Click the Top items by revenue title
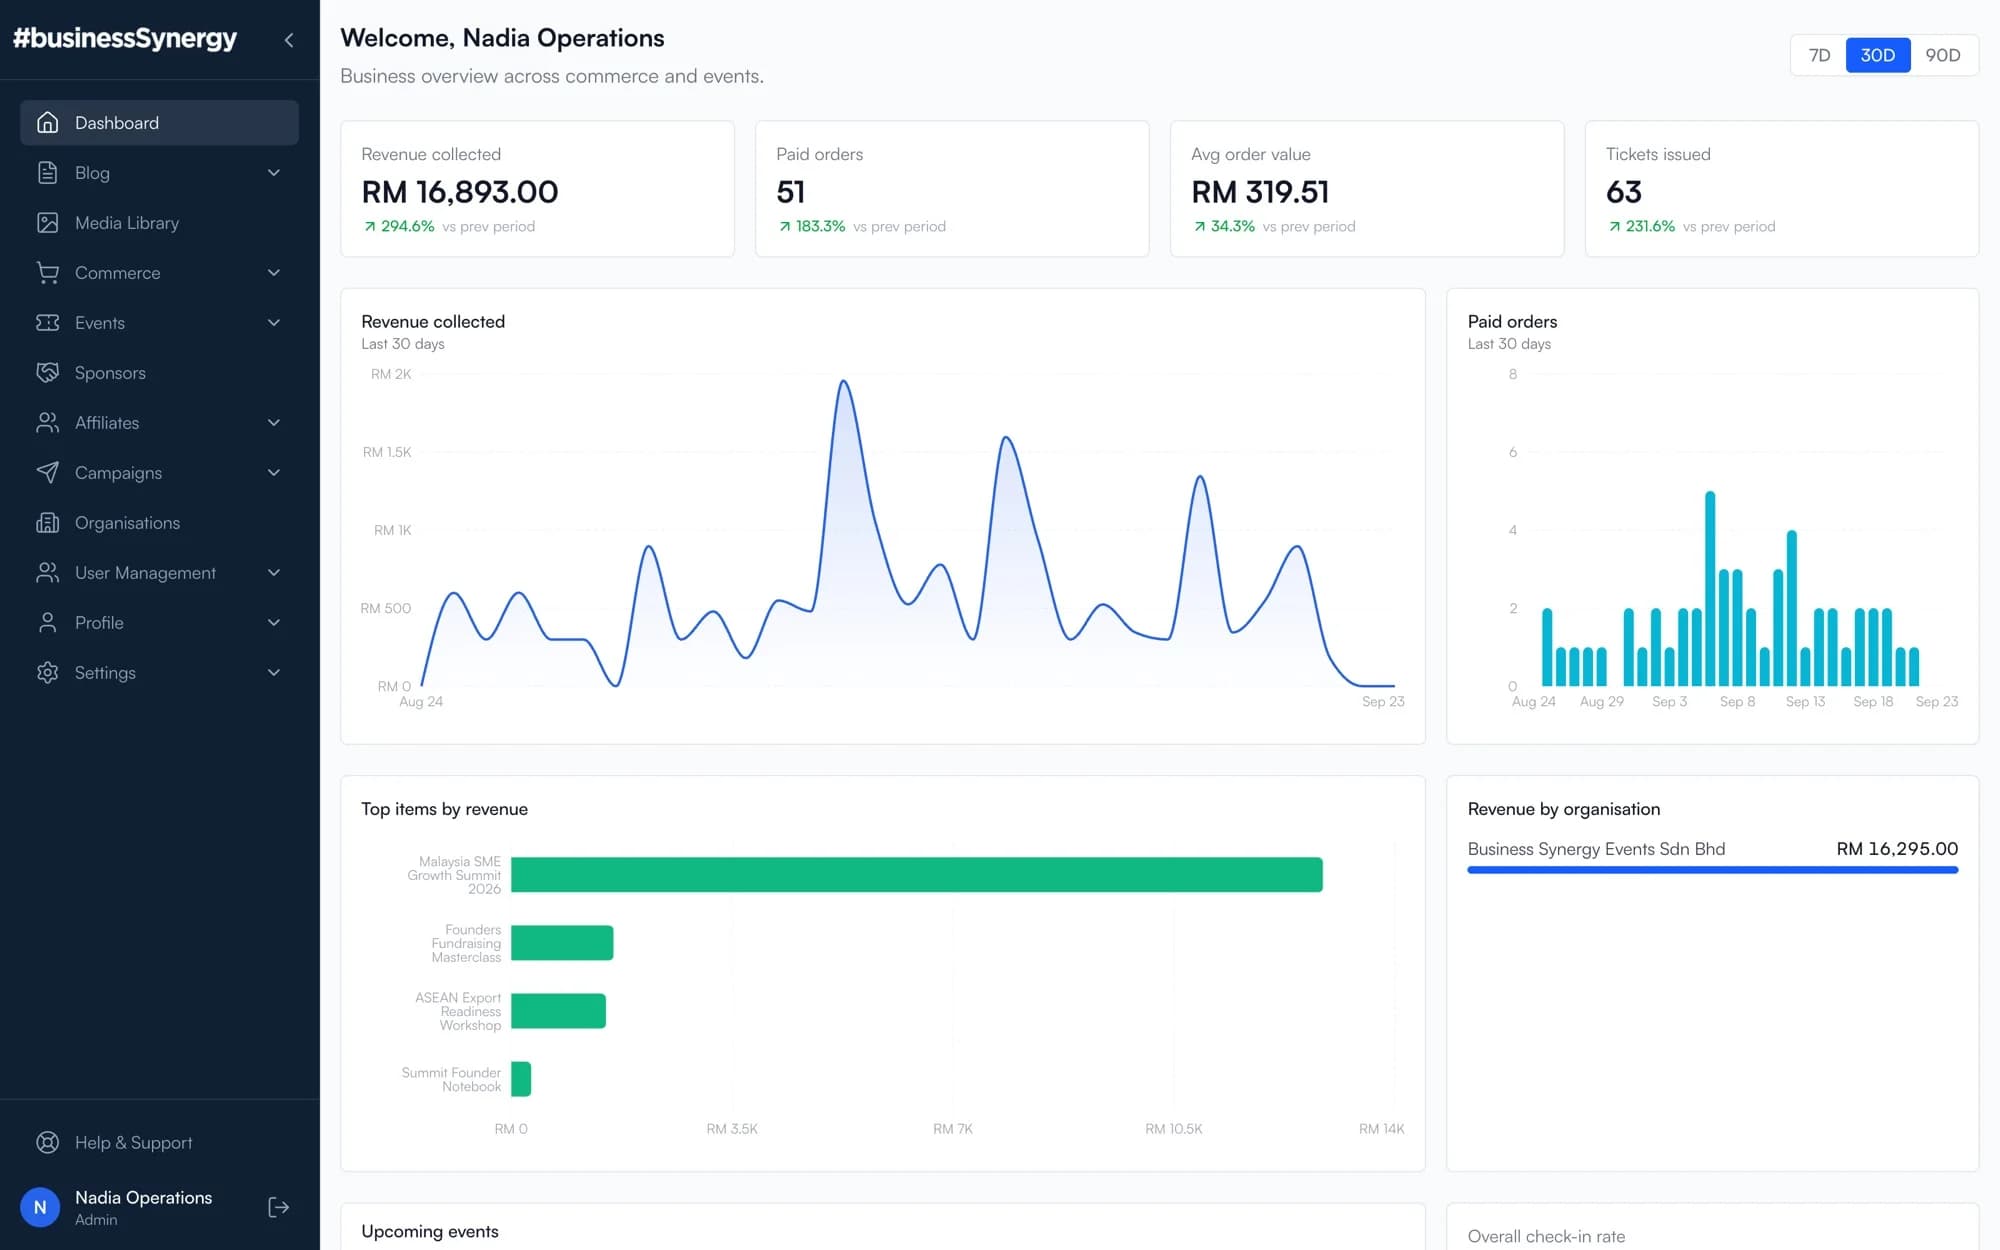The height and width of the screenshot is (1250, 2000). [x=444, y=809]
